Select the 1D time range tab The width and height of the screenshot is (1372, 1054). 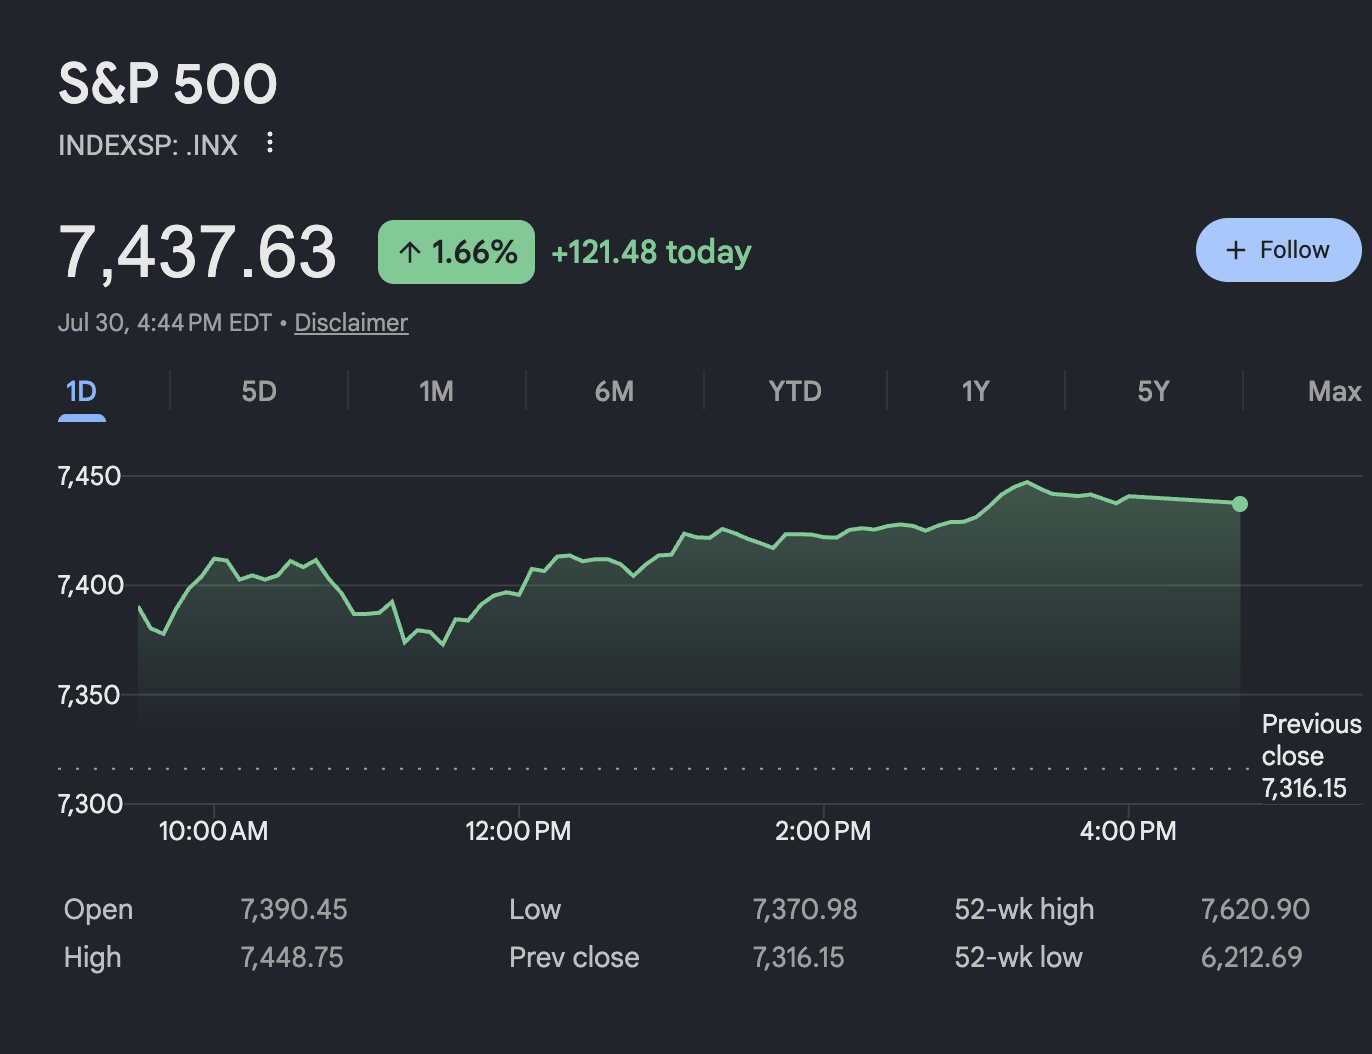click(82, 391)
